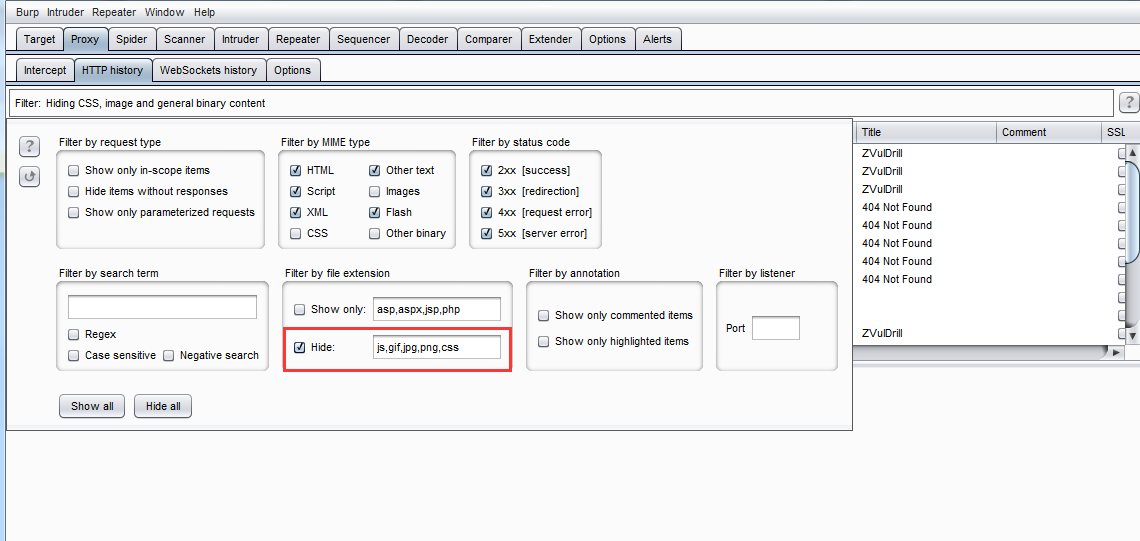Check Other binary MIME type
Screen dimensions: 1140x541
(374, 233)
